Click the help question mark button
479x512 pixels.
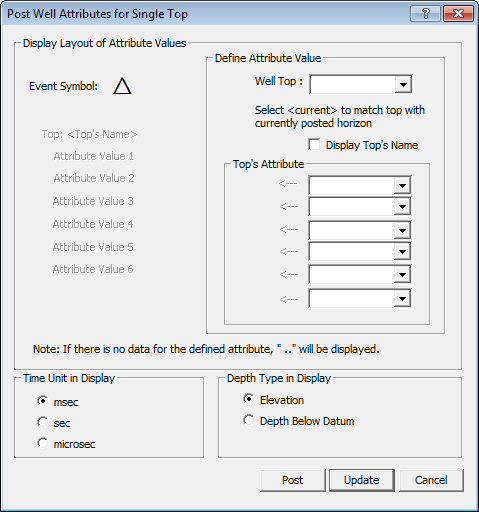pyautogui.click(x=425, y=14)
